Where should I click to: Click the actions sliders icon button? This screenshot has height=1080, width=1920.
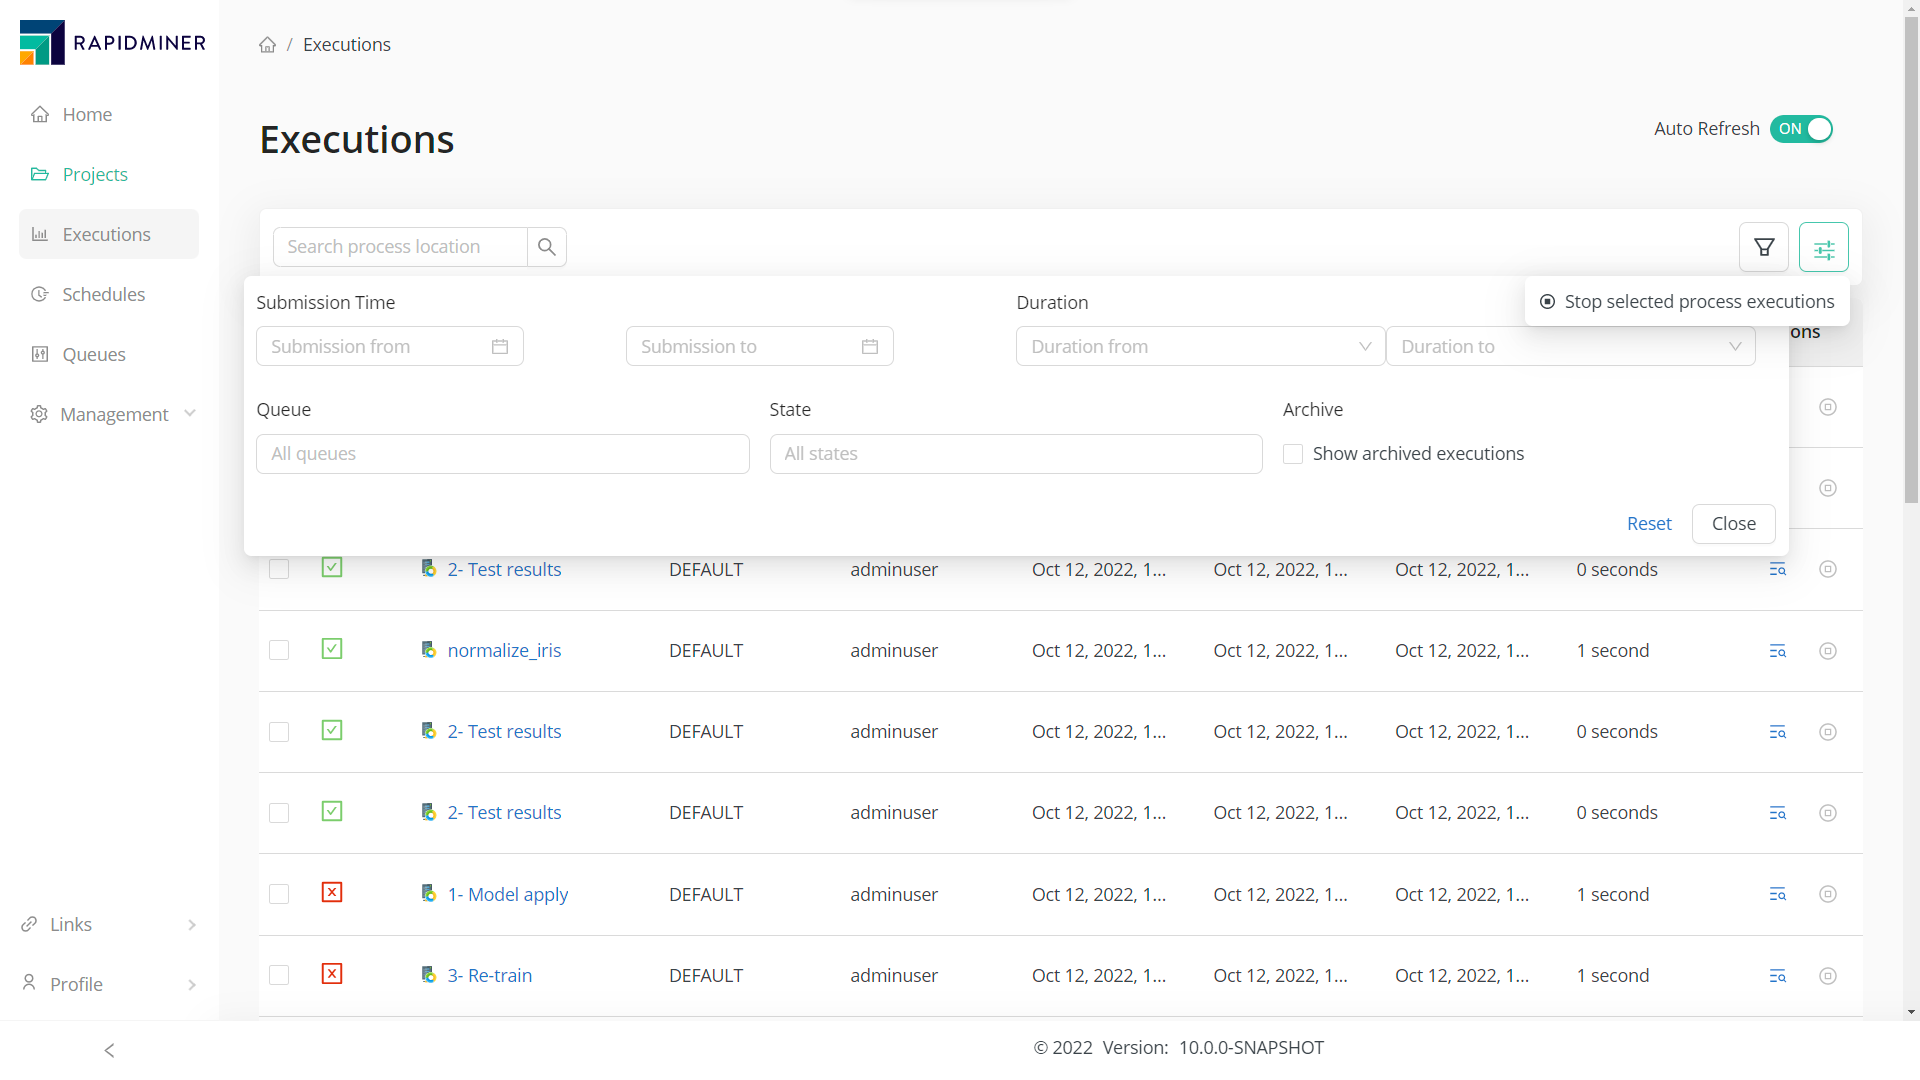point(1824,247)
